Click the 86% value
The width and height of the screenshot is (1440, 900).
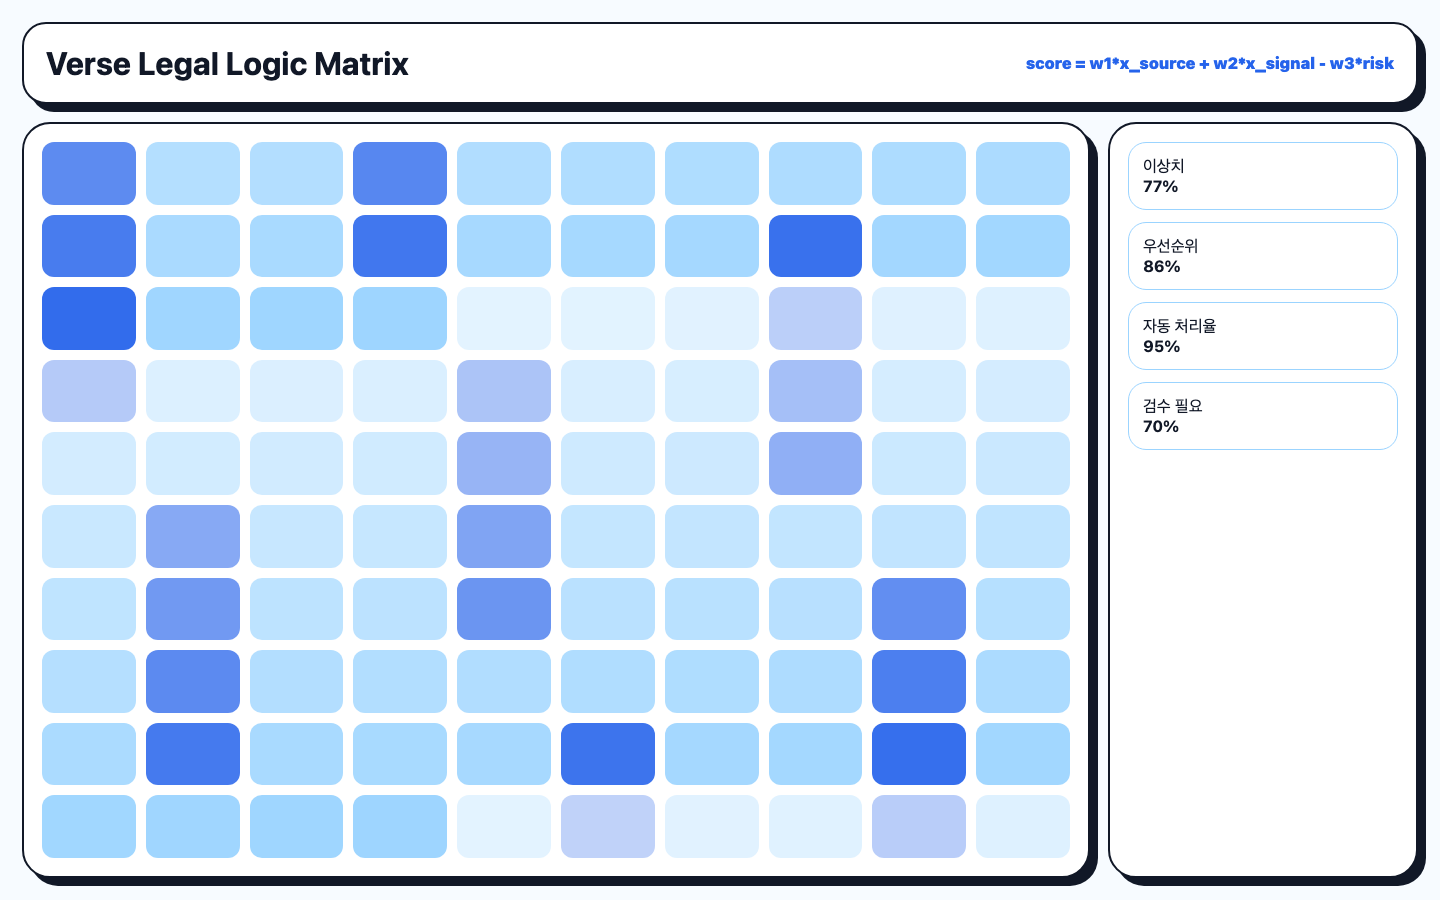tap(1161, 267)
